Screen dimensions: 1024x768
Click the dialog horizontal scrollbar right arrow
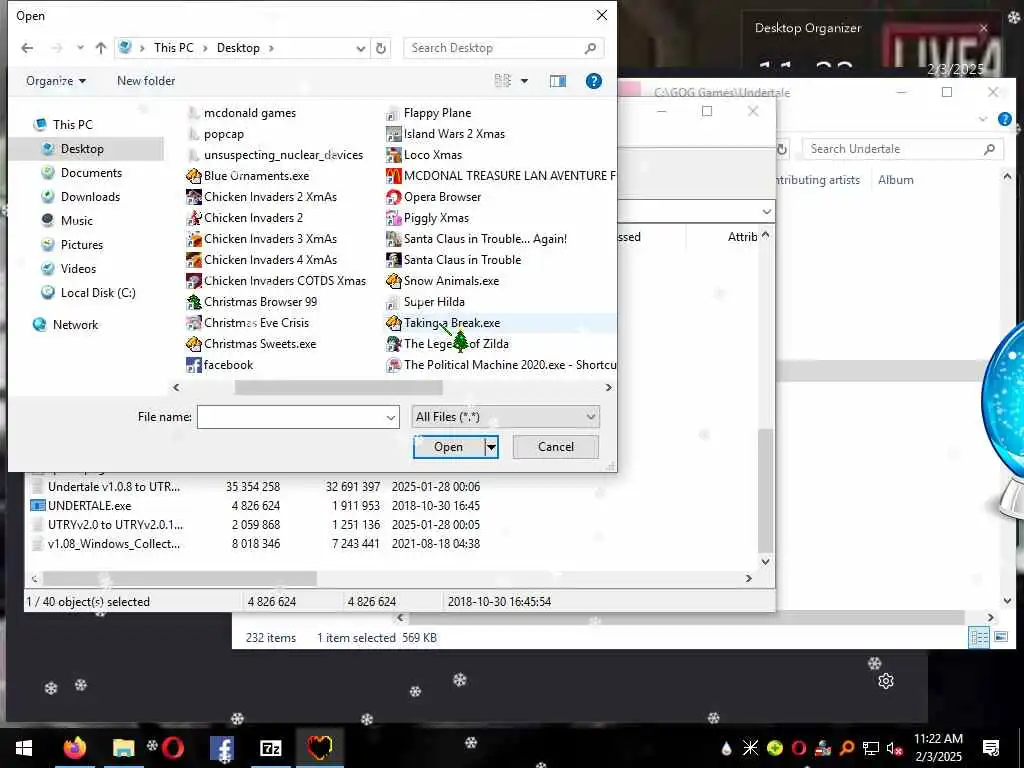click(x=609, y=387)
